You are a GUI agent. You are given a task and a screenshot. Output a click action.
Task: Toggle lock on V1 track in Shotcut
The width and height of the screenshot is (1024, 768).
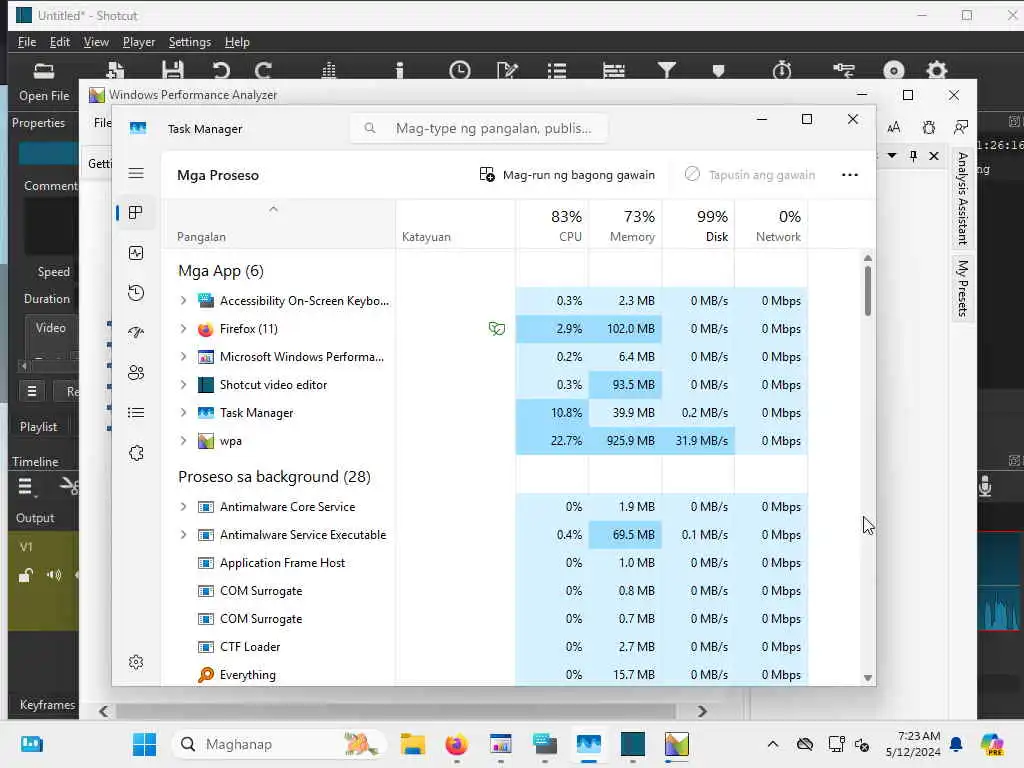coord(25,575)
